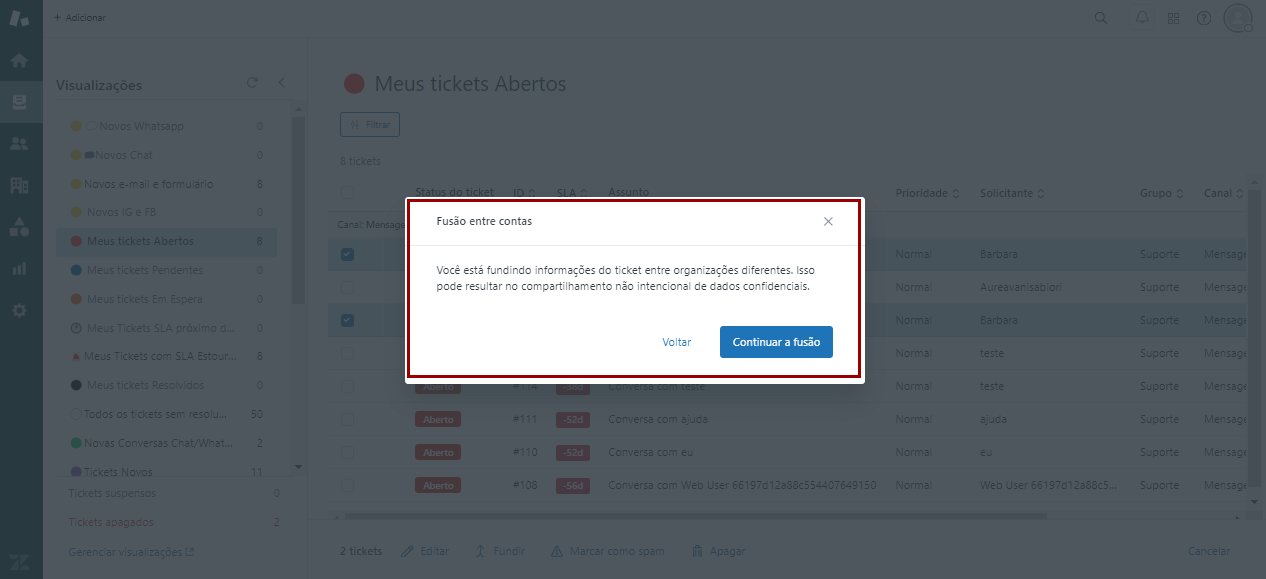The width and height of the screenshot is (1266, 579).
Task: Sort by the Prioridade column header
Action: (x=927, y=193)
